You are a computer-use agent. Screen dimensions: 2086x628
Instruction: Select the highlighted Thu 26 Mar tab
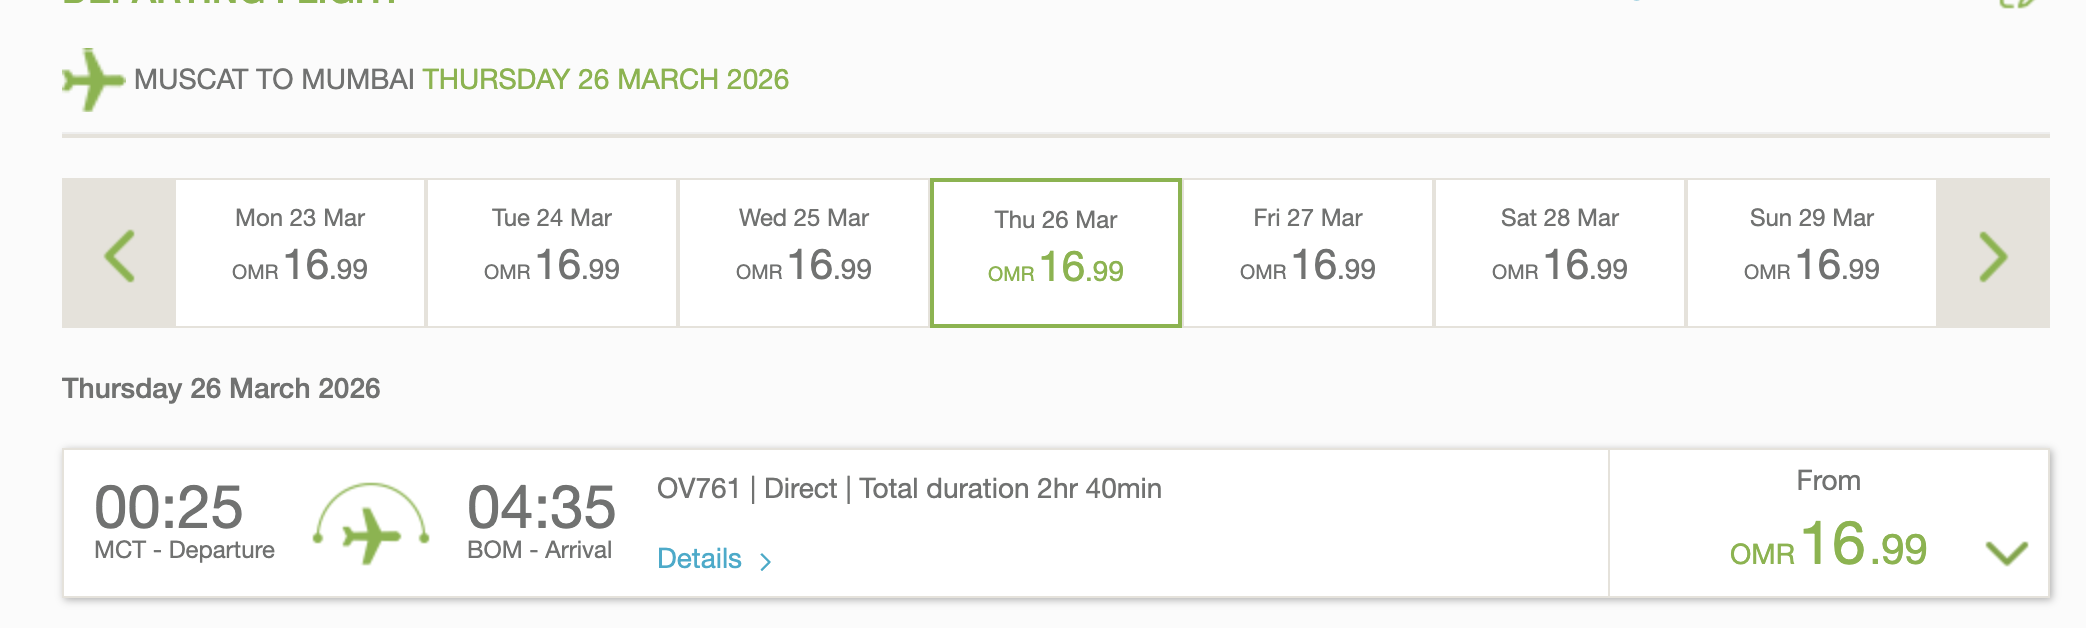(x=1056, y=252)
